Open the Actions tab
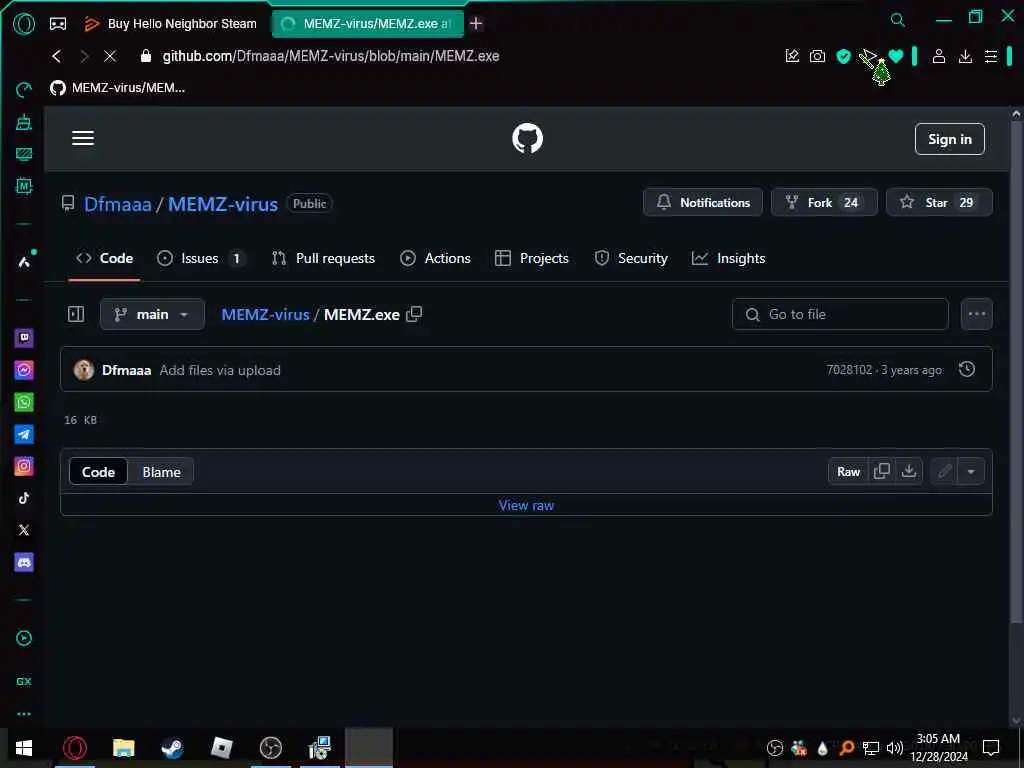 (435, 259)
